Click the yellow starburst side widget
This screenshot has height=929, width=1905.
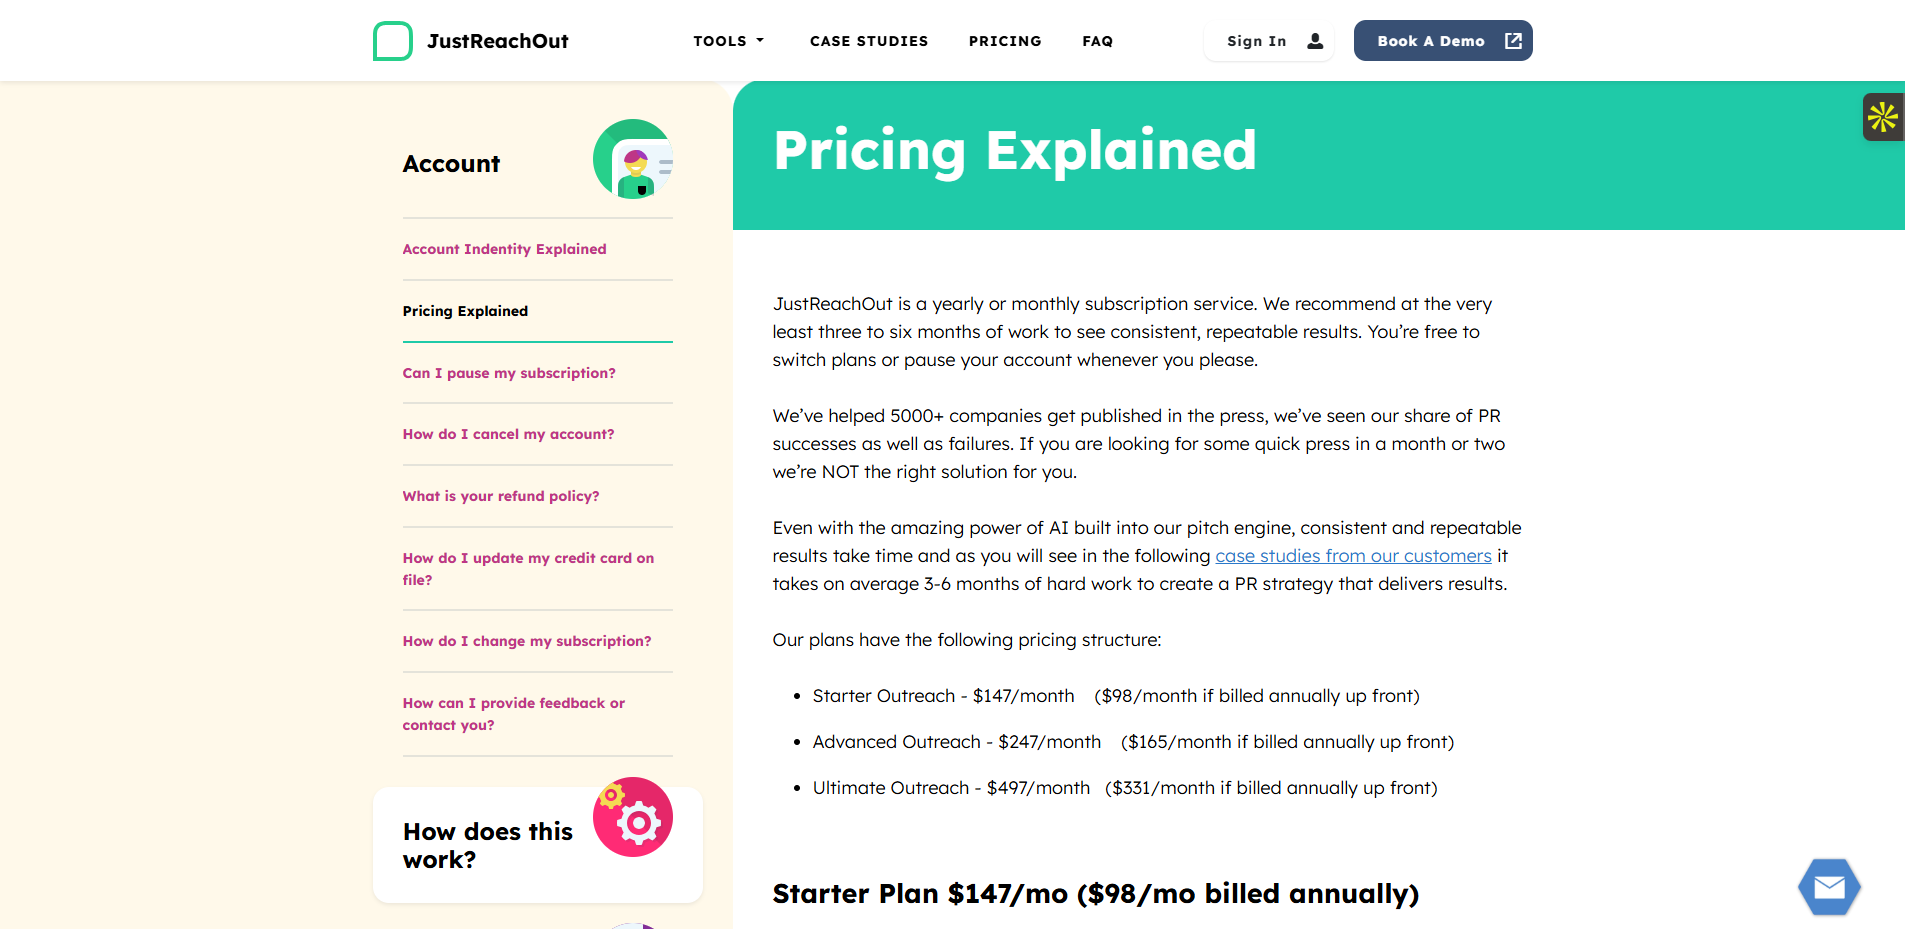1883,117
